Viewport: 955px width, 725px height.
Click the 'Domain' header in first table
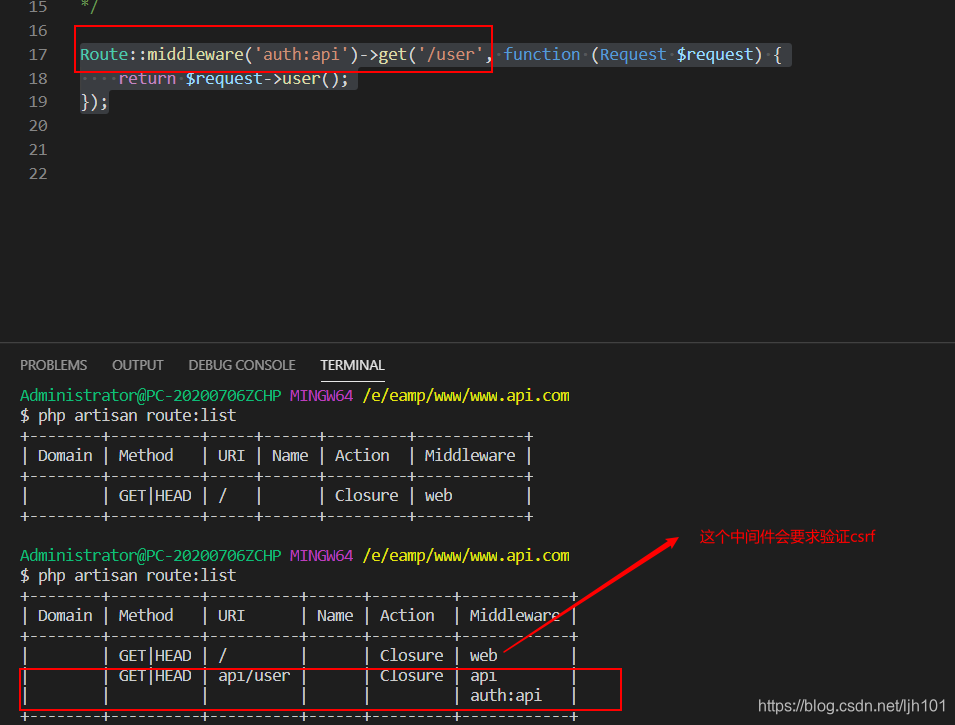point(65,456)
